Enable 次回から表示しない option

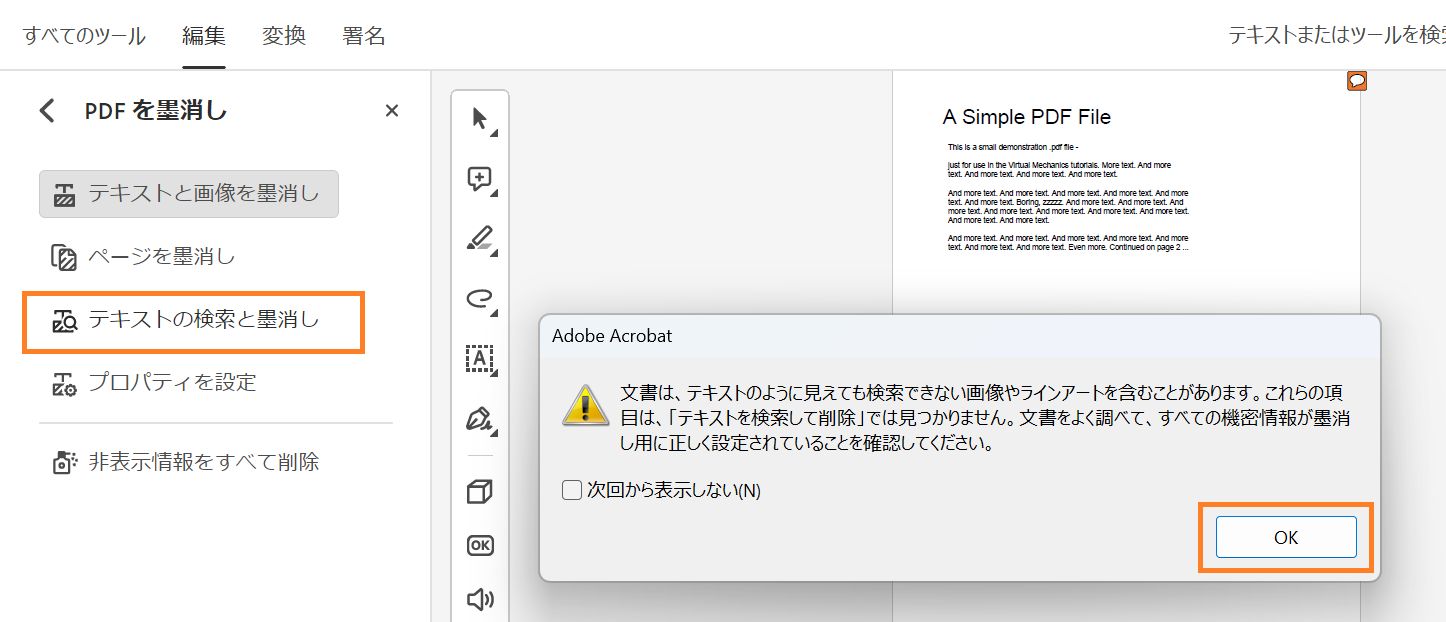[x=571, y=490]
